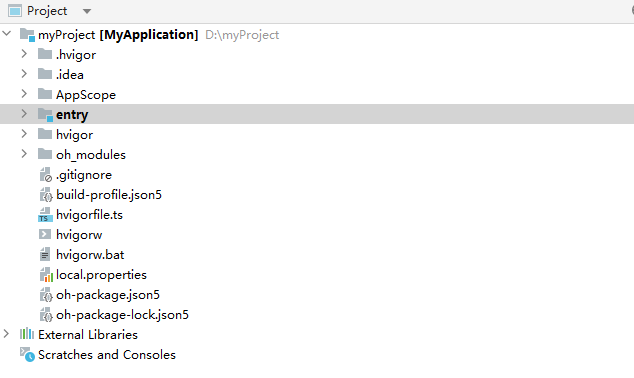Viewport: 634px width, 378px height.
Task: Select the AppScope folder
Action: 86,95
